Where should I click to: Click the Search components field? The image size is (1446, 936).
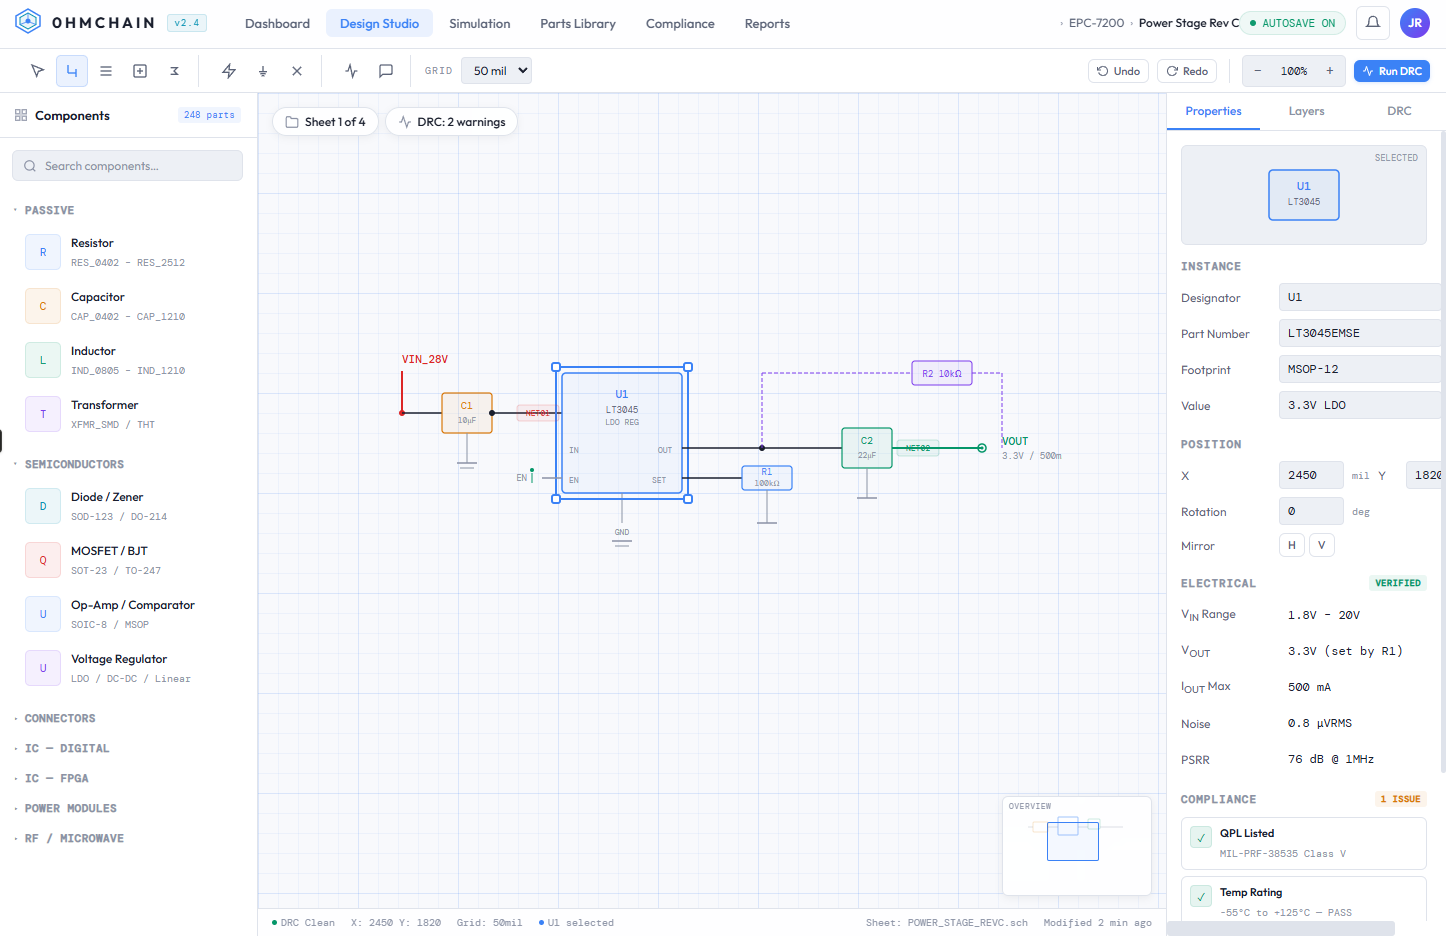(127, 166)
